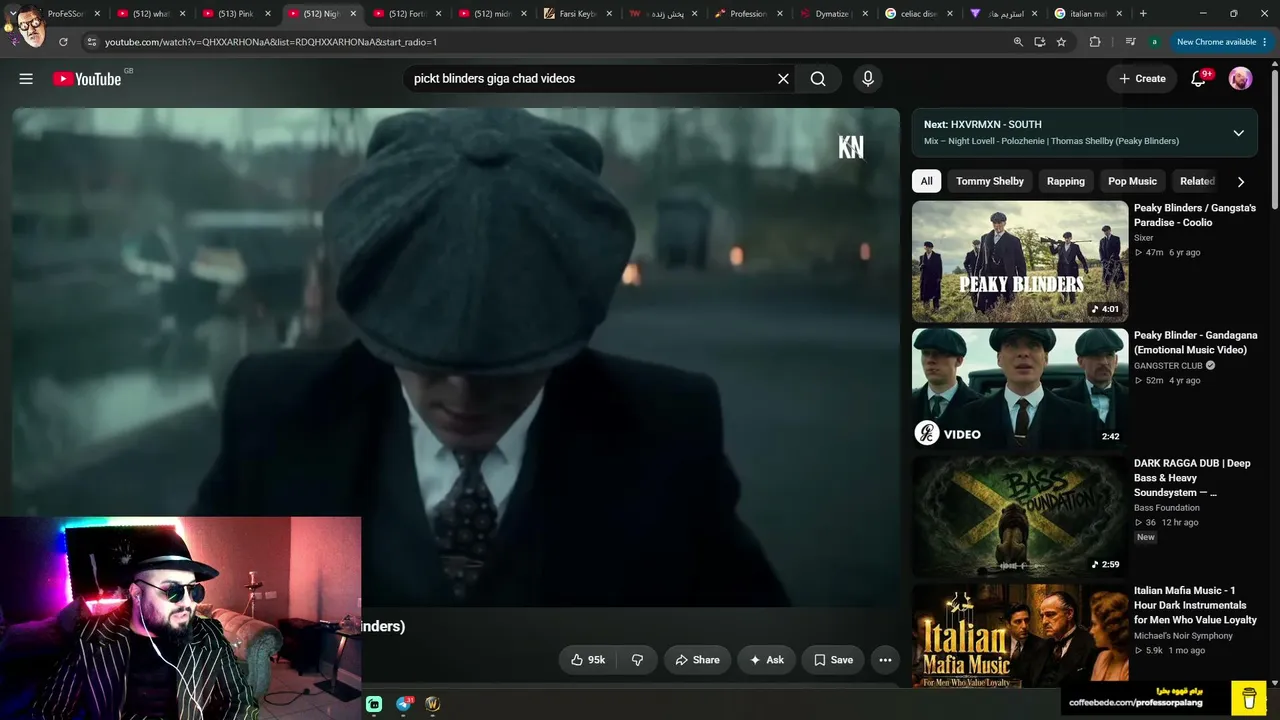This screenshot has height=720, width=1280.
Task: Switch to the 'Farsi Keyb' tab
Action: 578,14
